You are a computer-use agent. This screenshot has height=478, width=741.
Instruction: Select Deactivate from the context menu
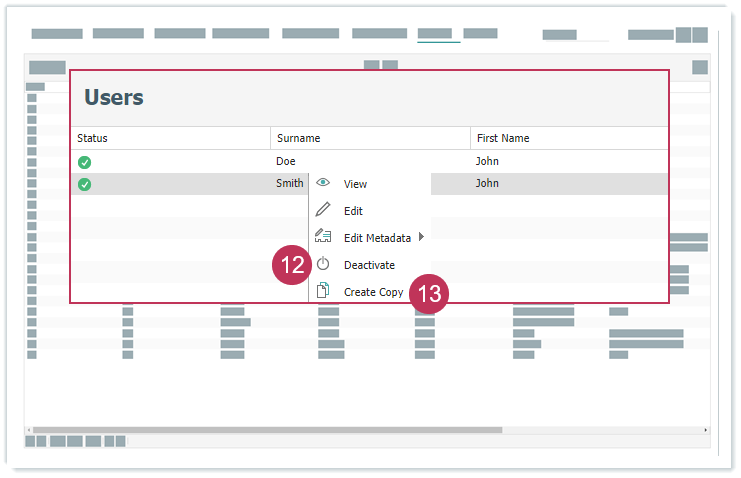(x=369, y=265)
